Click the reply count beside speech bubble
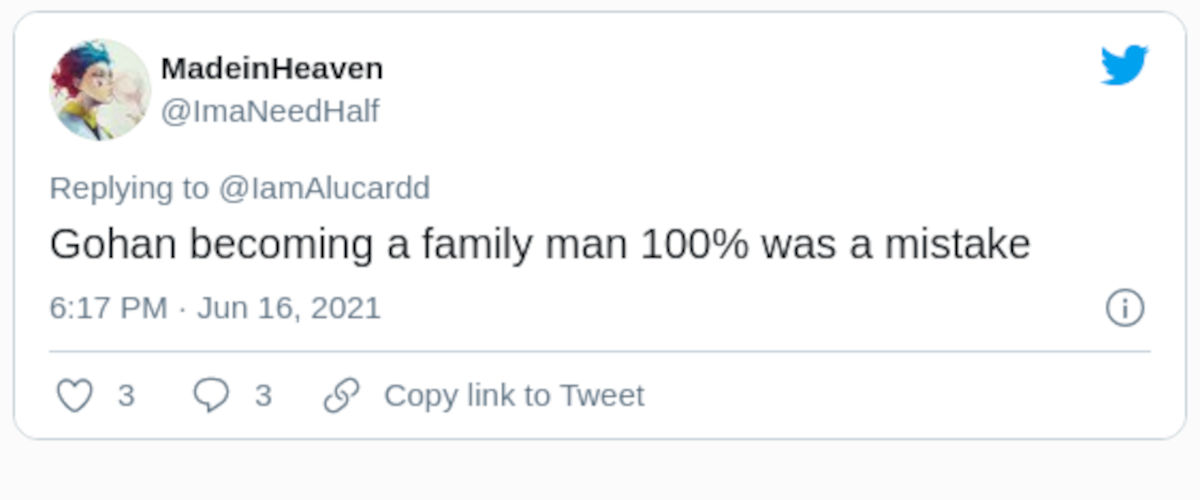 point(263,396)
